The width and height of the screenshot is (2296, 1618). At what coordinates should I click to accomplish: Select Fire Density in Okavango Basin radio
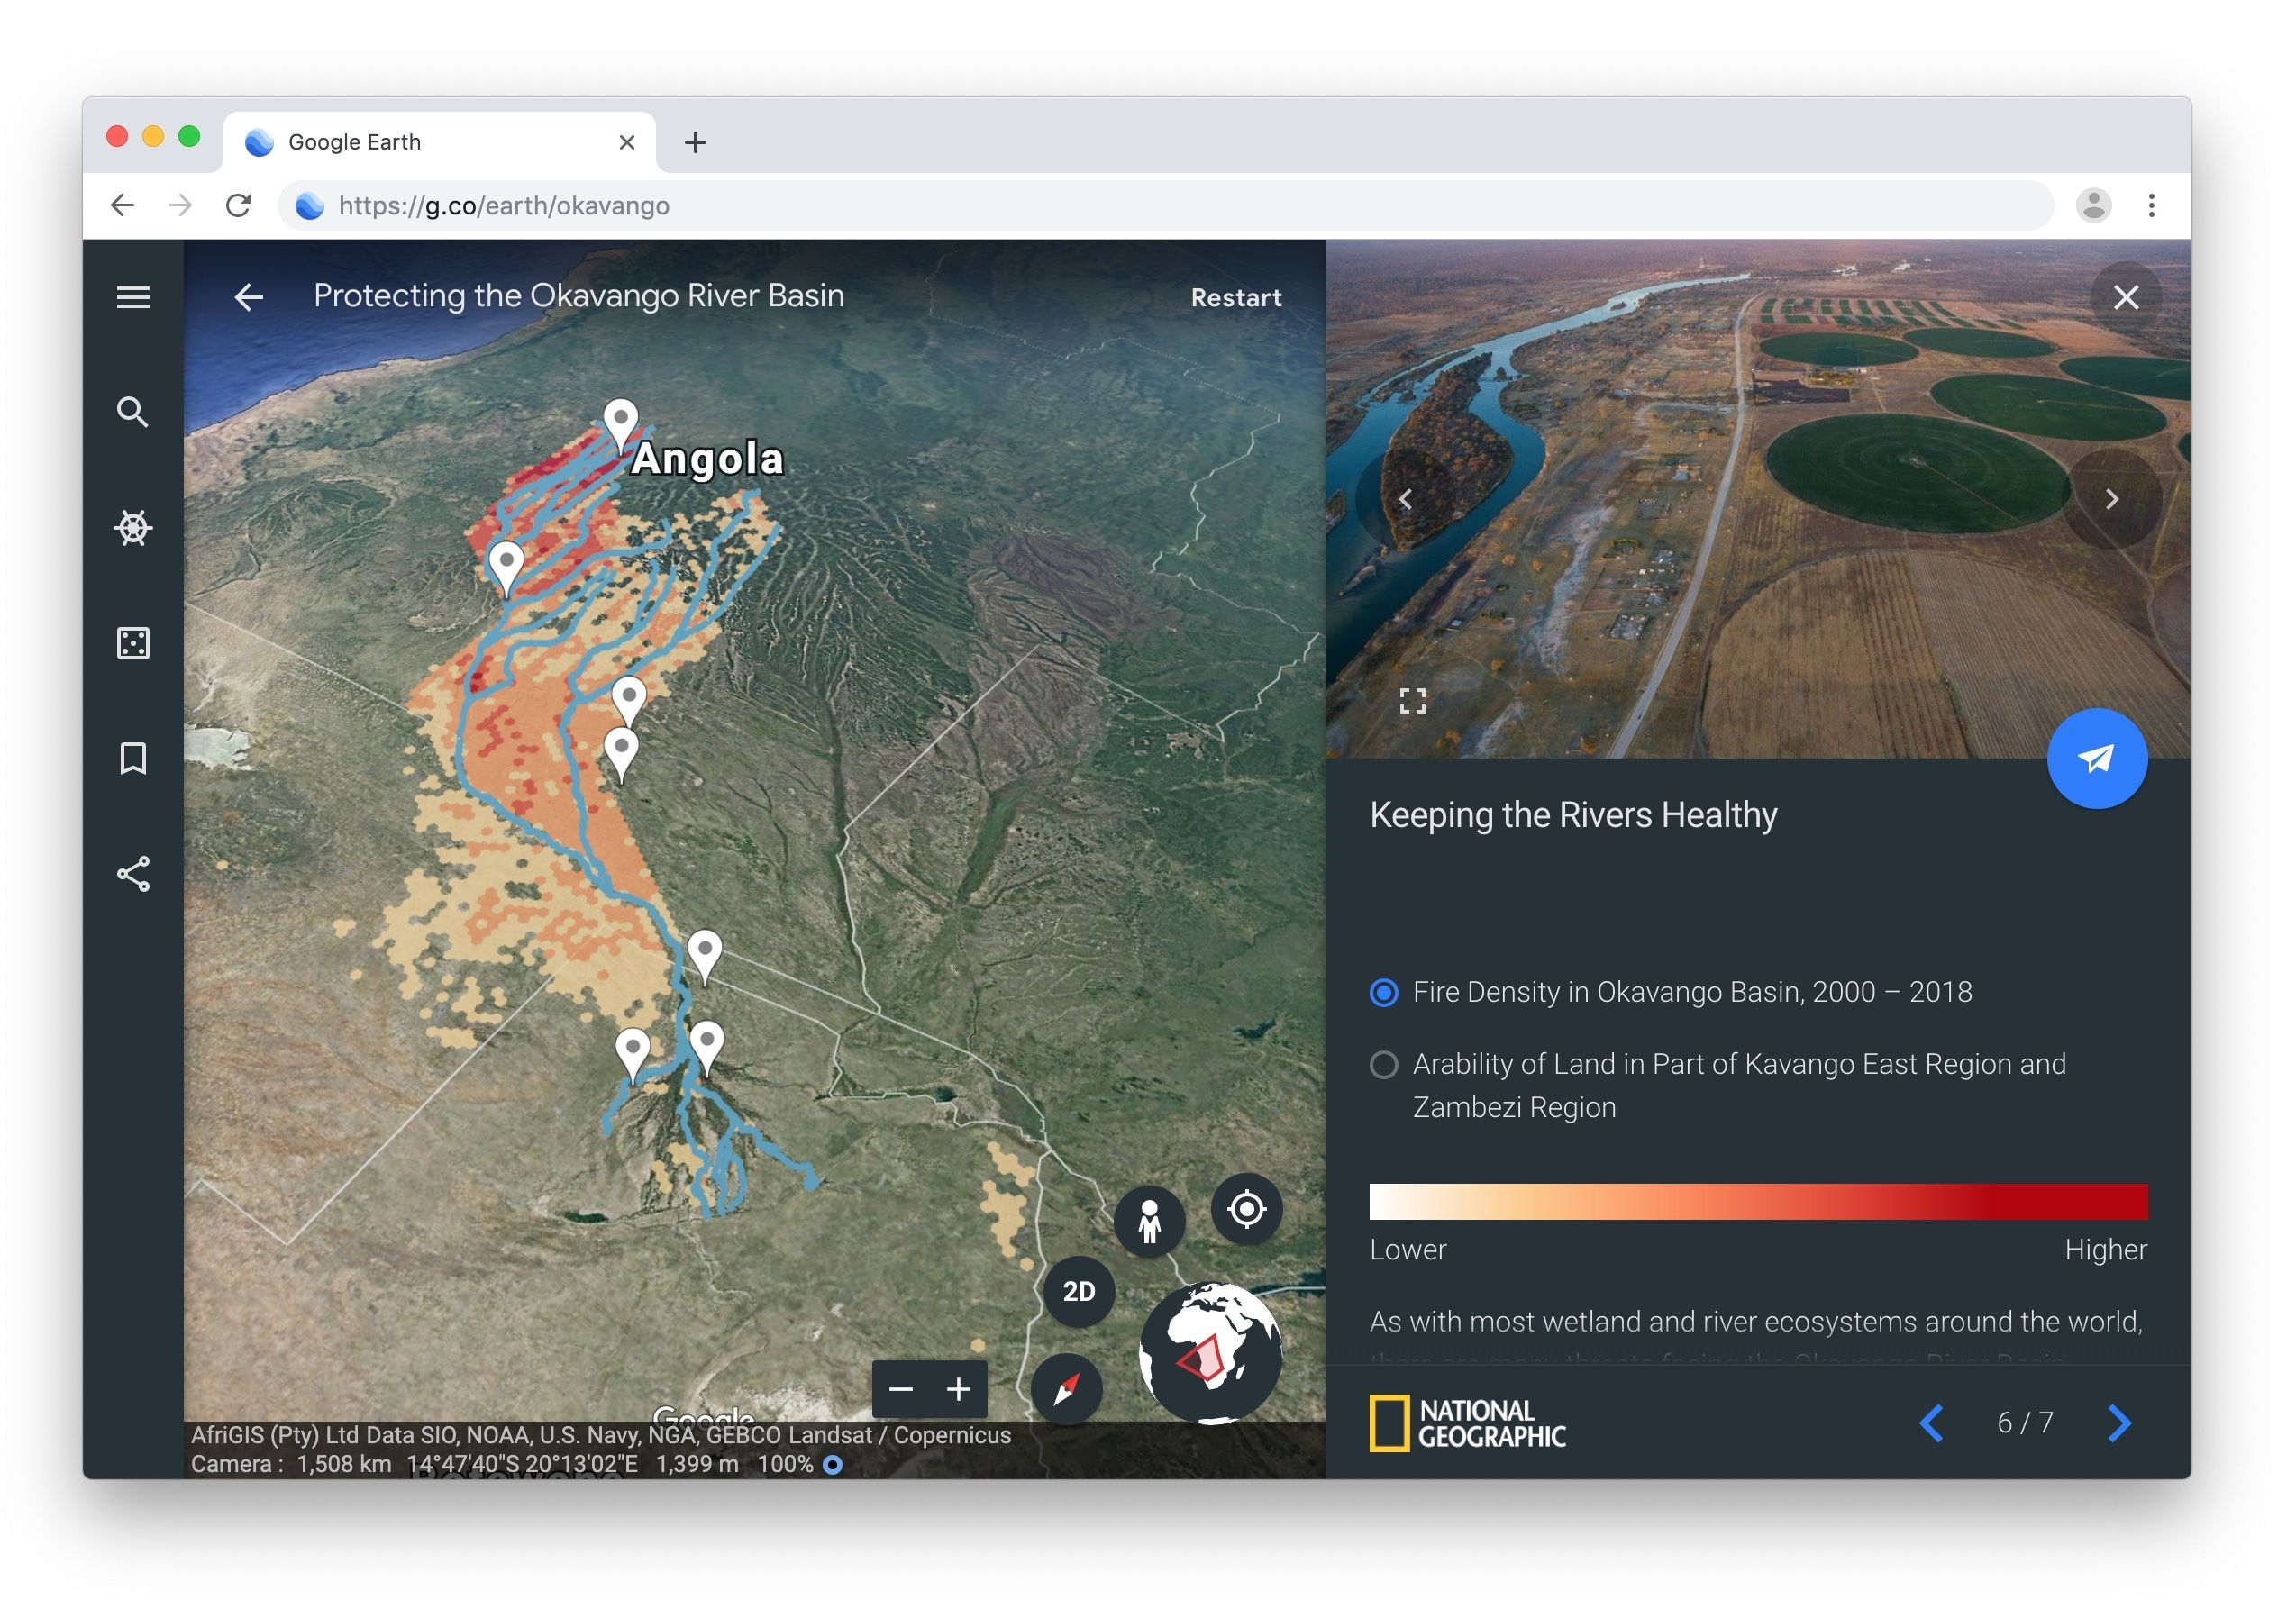pos(1384,993)
